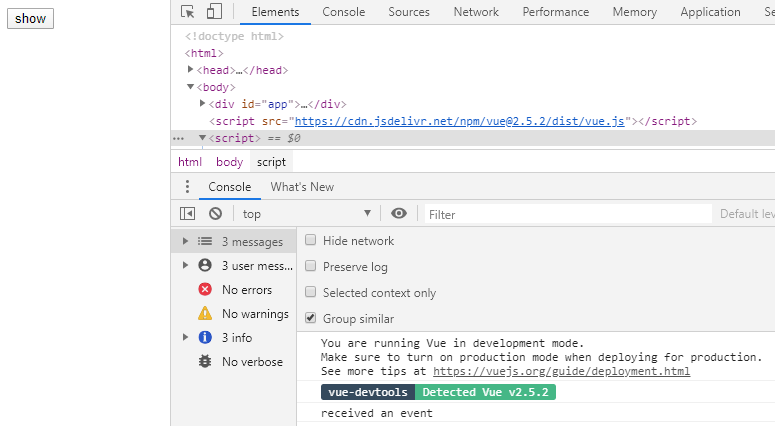Switch to the Network tab

(x=476, y=12)
